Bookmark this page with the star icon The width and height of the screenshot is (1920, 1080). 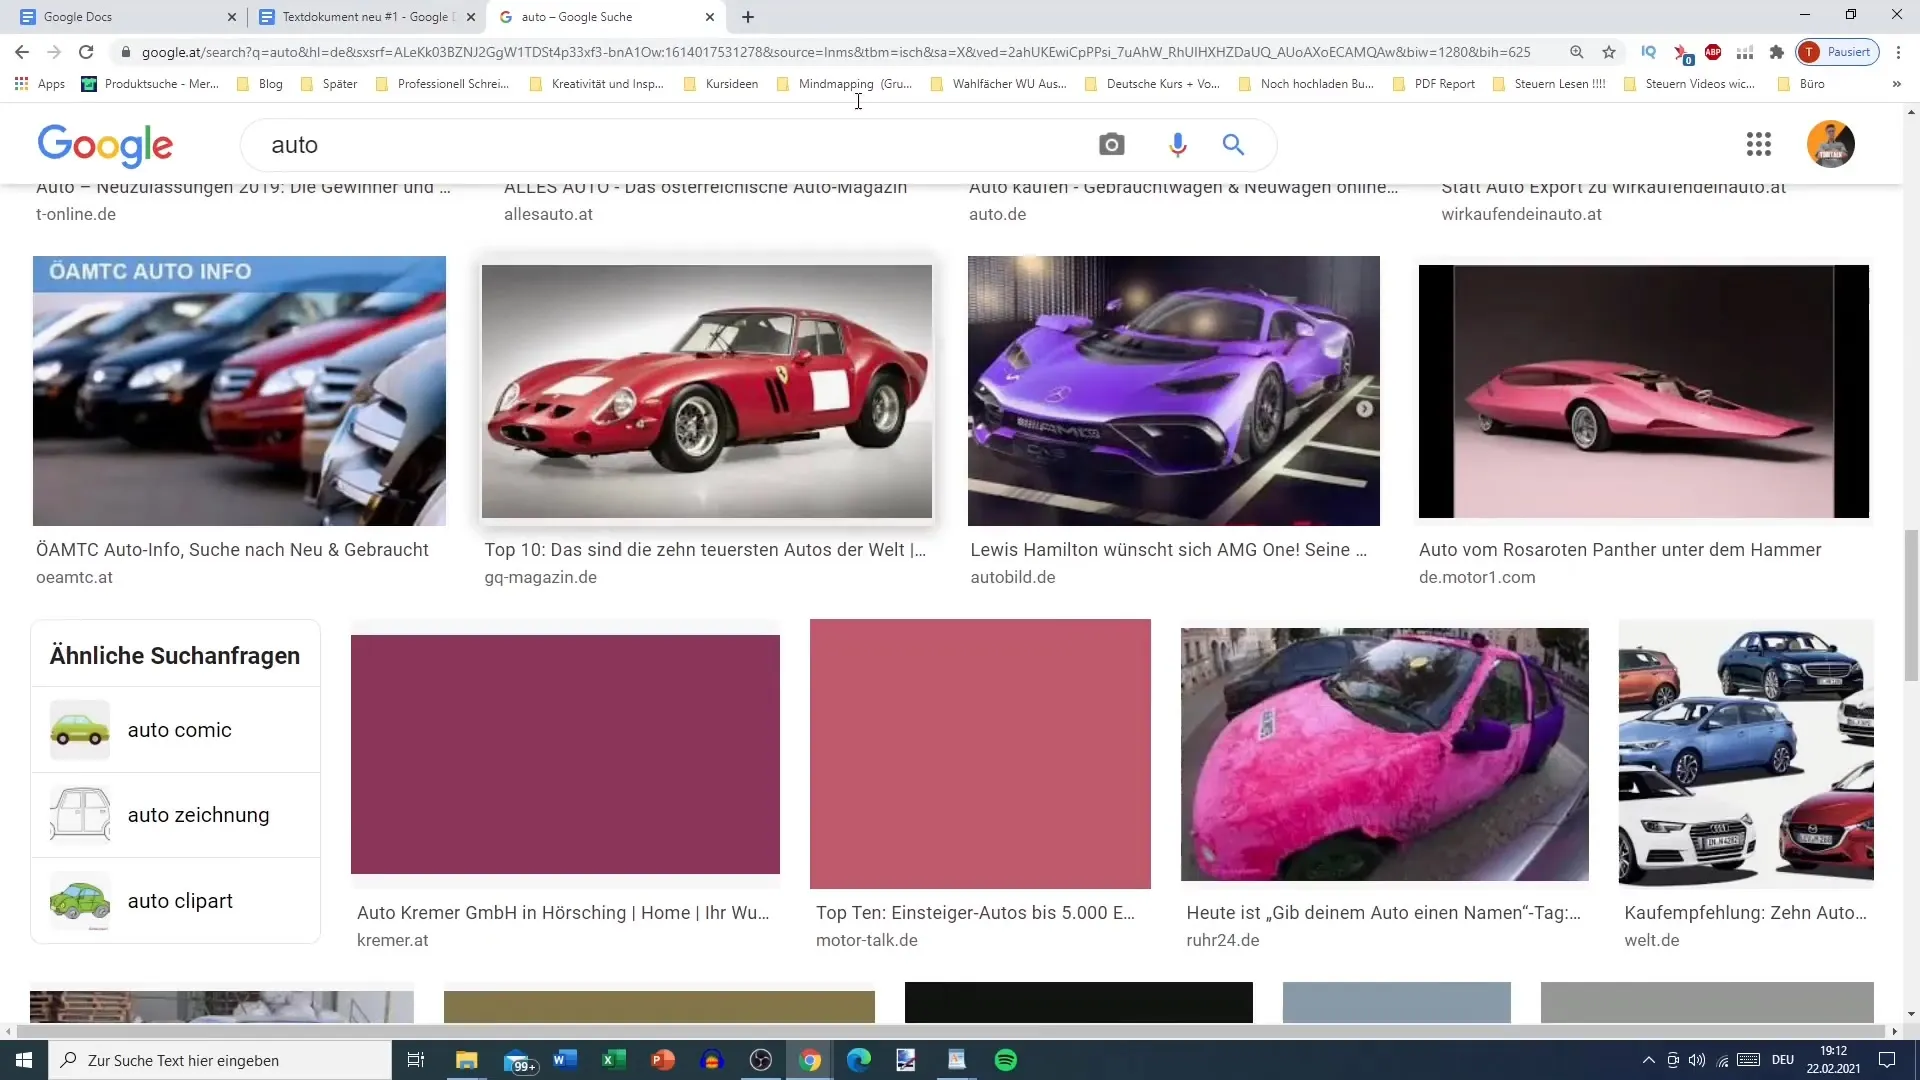pos(1608,52)
